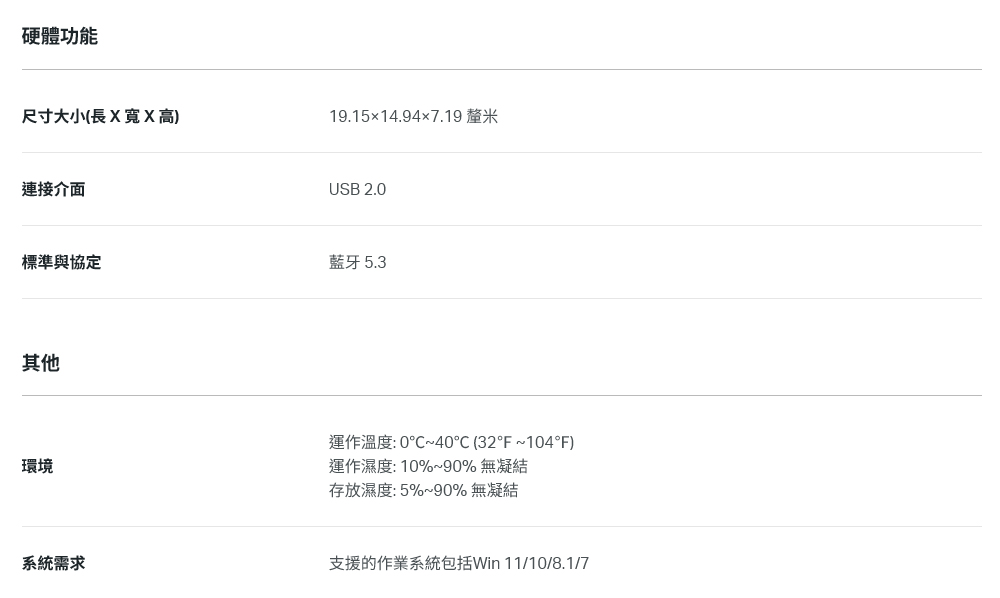The width and height of the screenshot is (1000, 598).
Task: Click the dimensions value 19.15×14.94×7.19 釐米
Action: 413,116
